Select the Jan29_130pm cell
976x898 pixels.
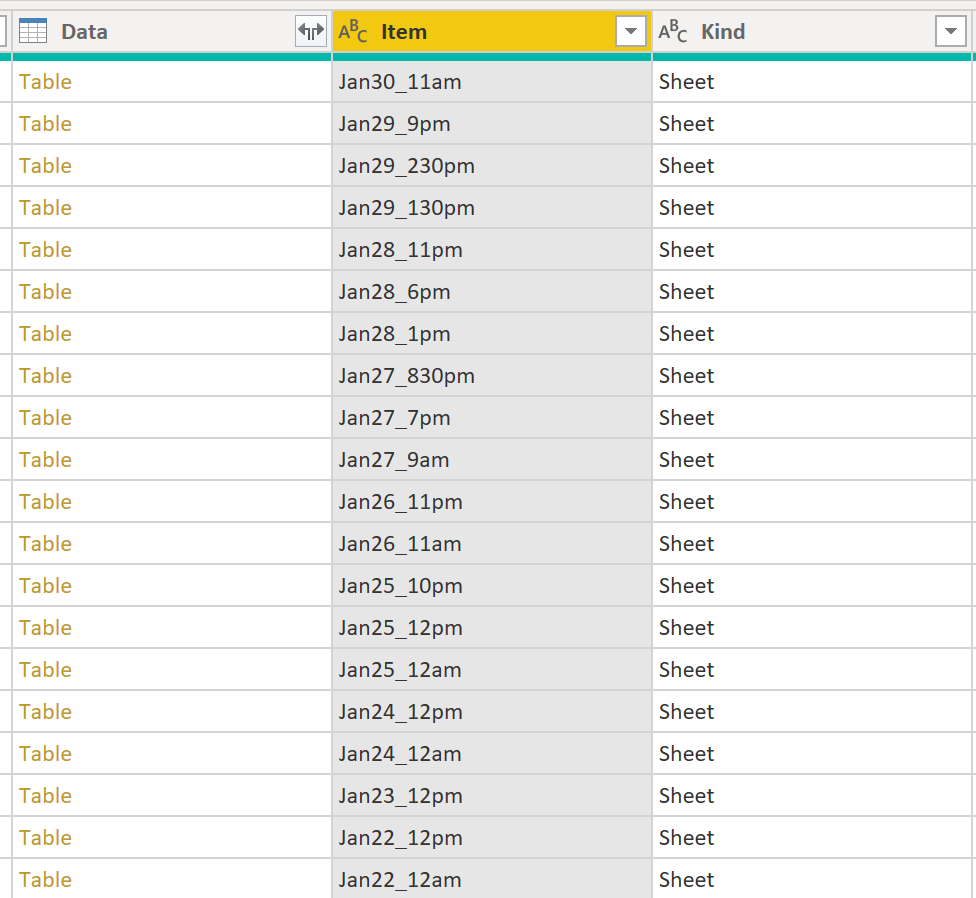pos(492,208)
